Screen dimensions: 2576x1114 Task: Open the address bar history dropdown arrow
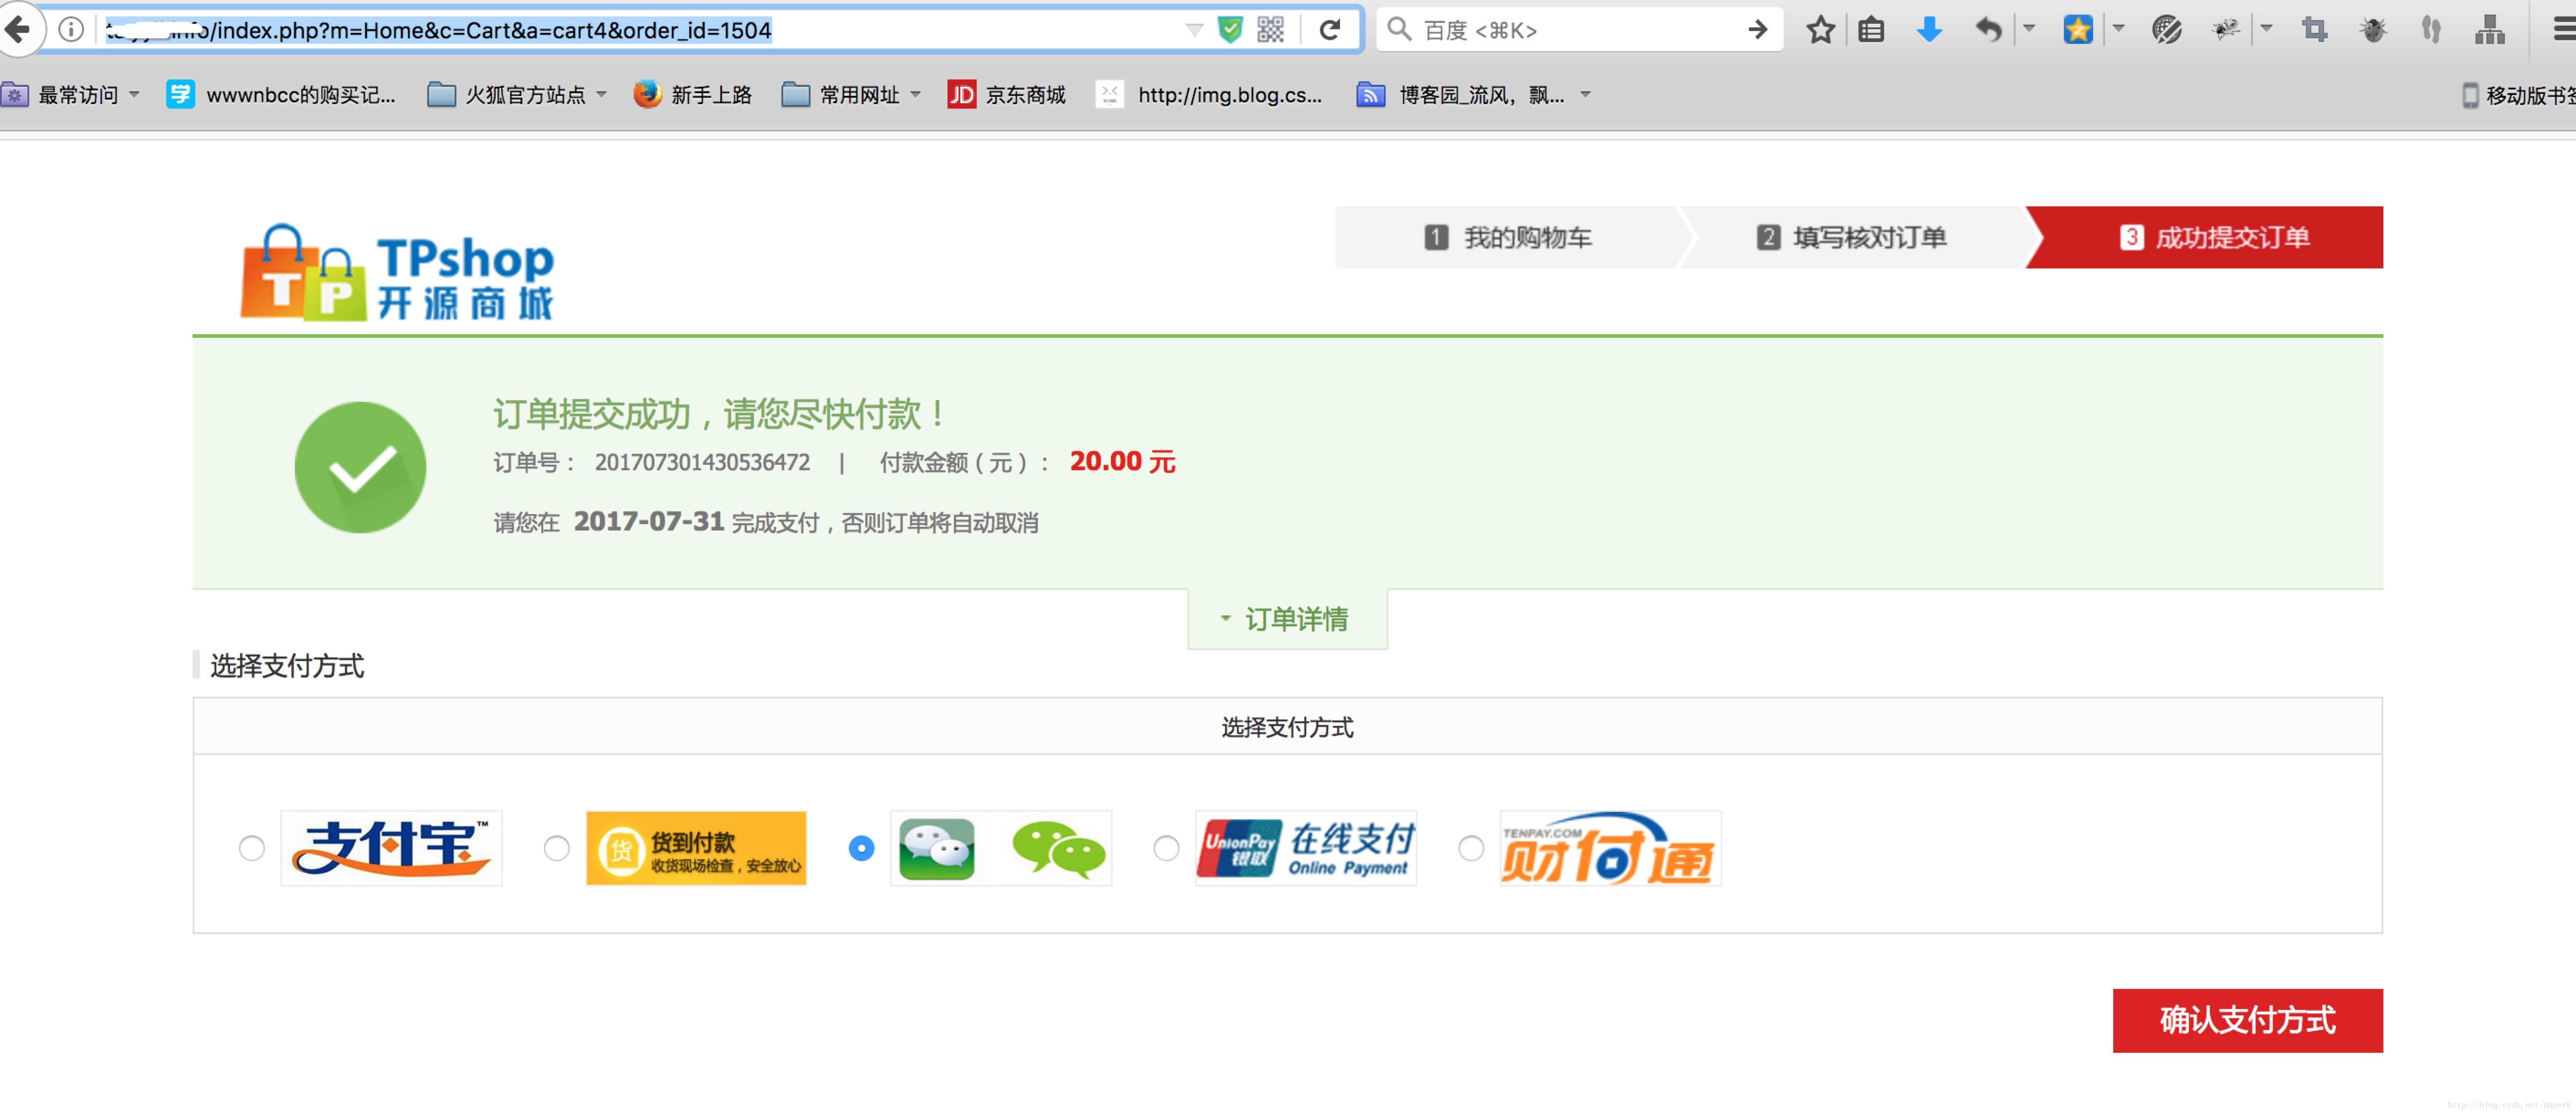pyautogui.click(x=1194, y=30)
